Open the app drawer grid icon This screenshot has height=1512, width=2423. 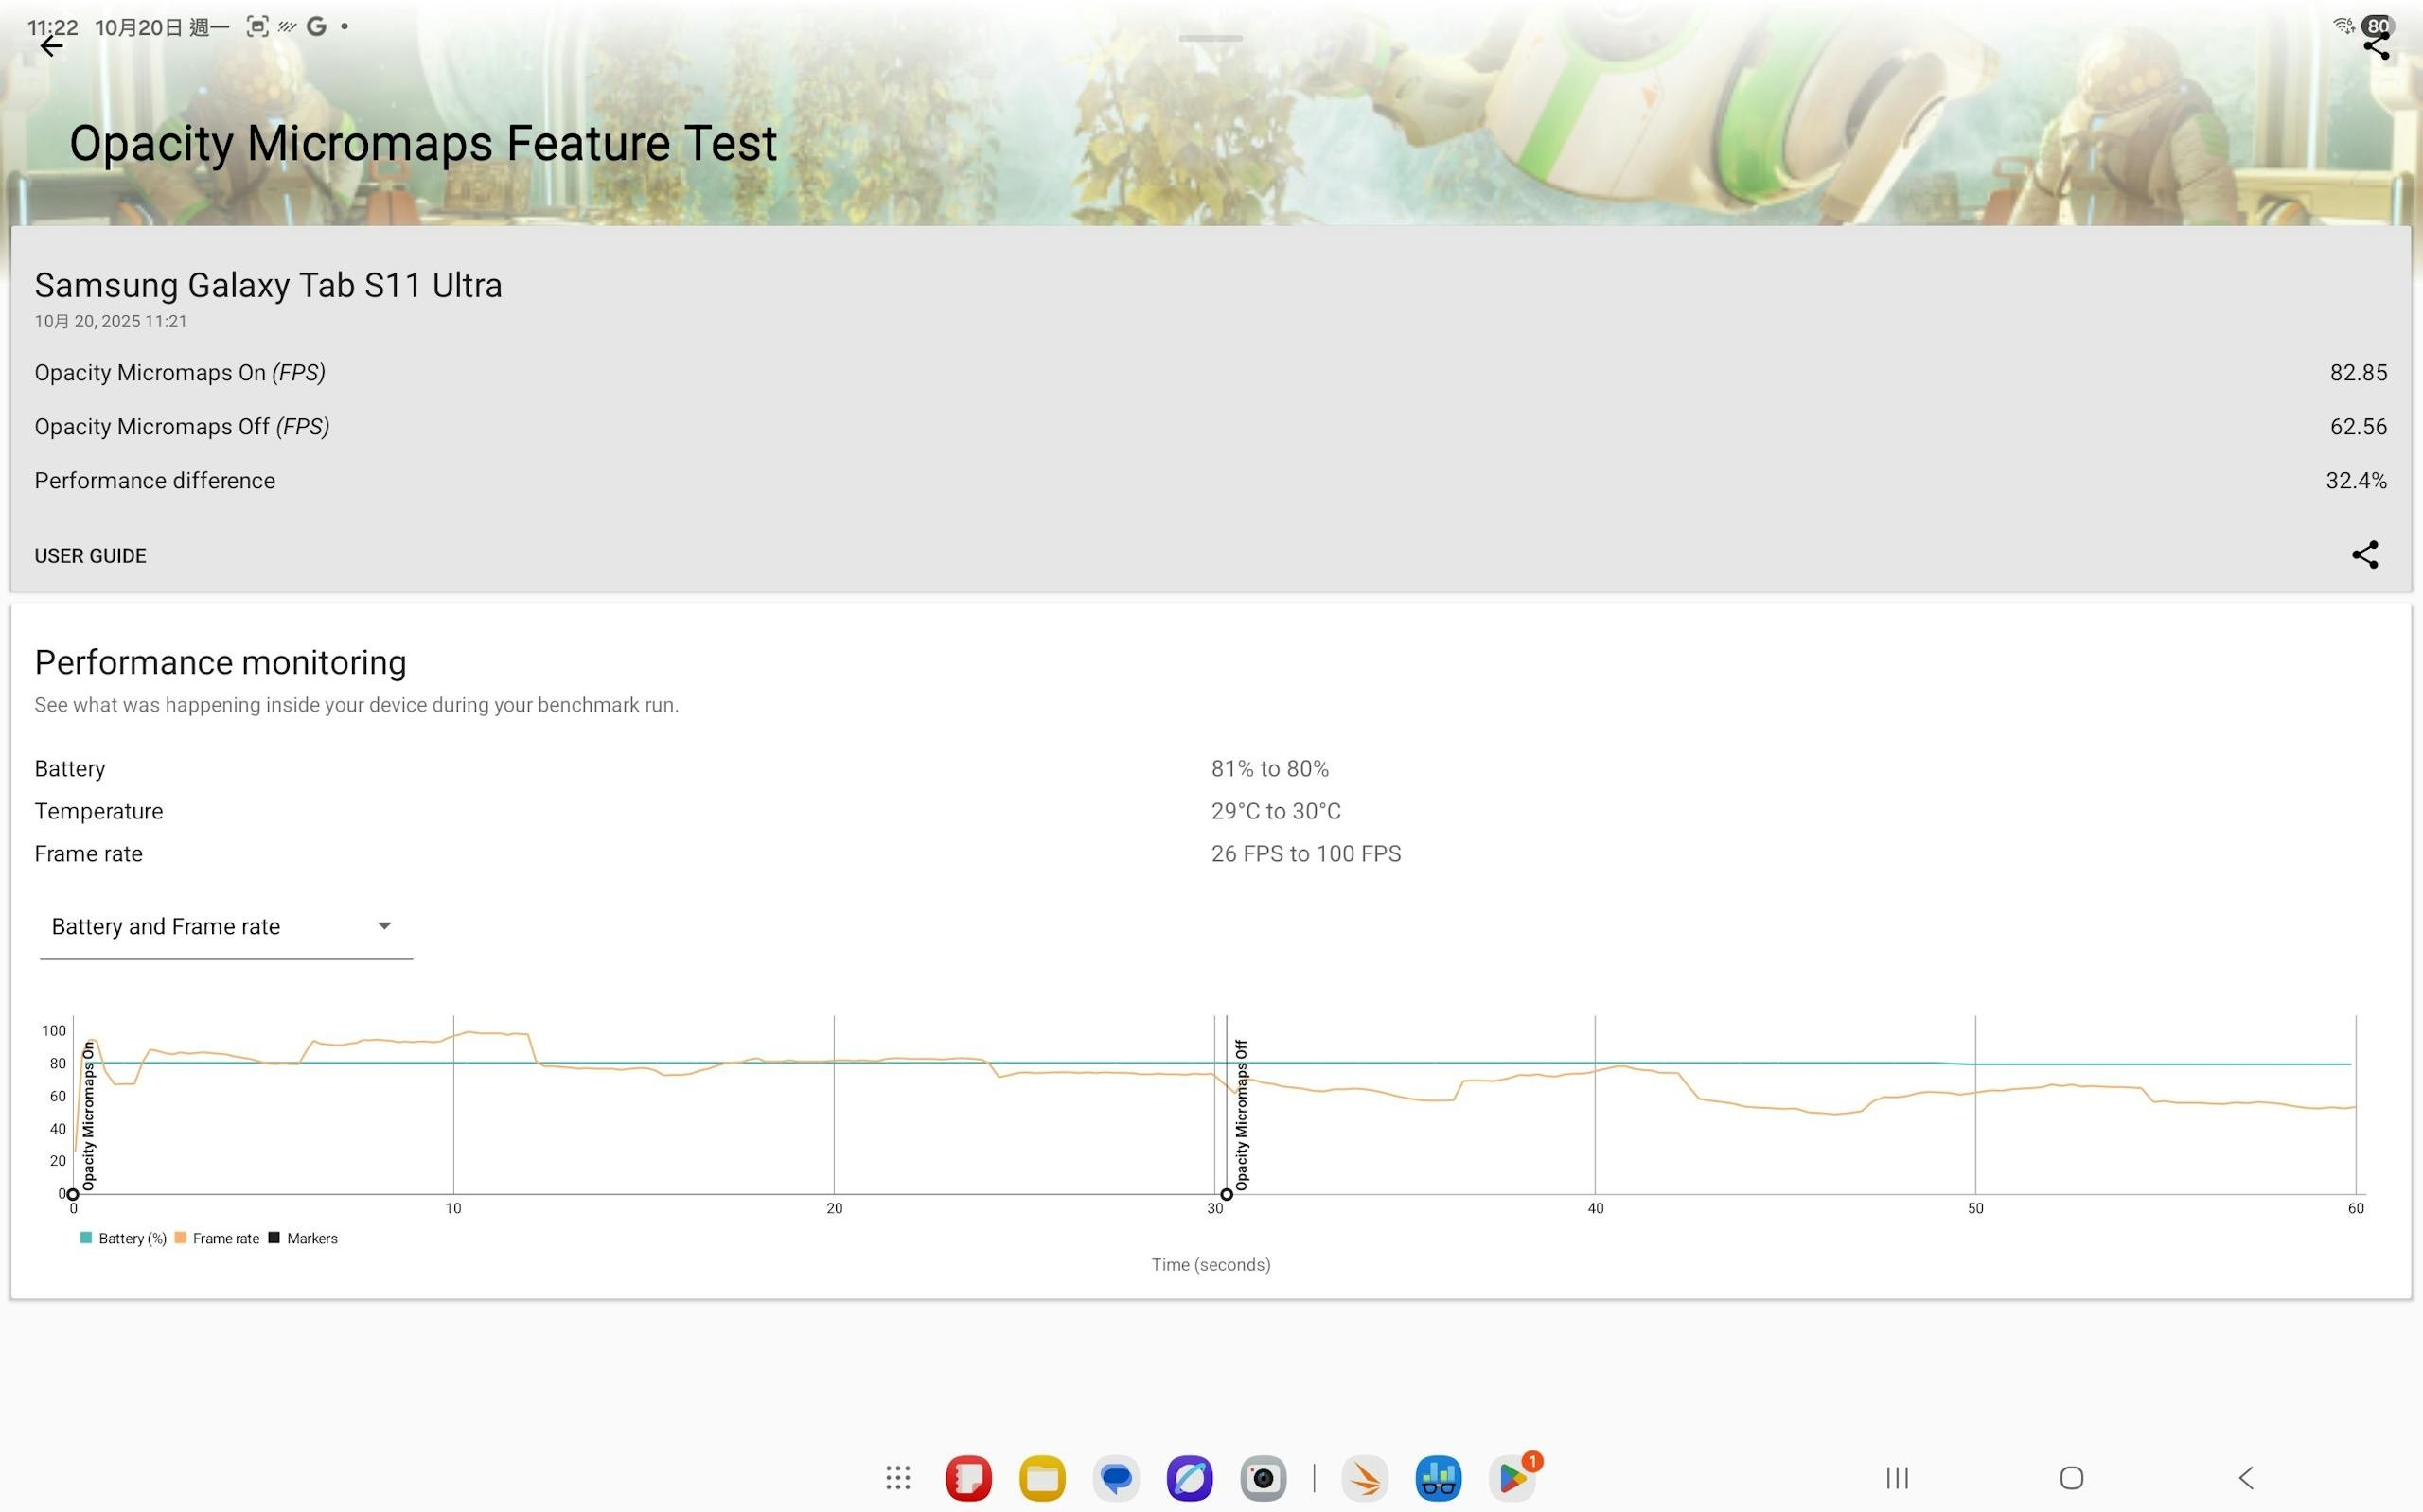pos(897,1477)
